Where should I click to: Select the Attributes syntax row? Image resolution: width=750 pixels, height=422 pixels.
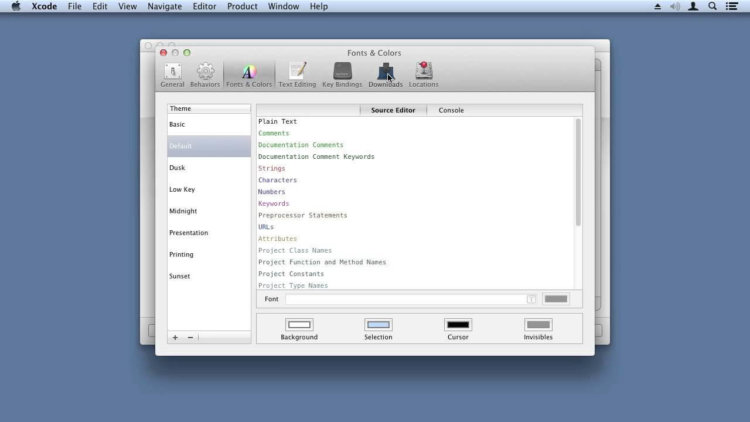(x=416, y=239)
